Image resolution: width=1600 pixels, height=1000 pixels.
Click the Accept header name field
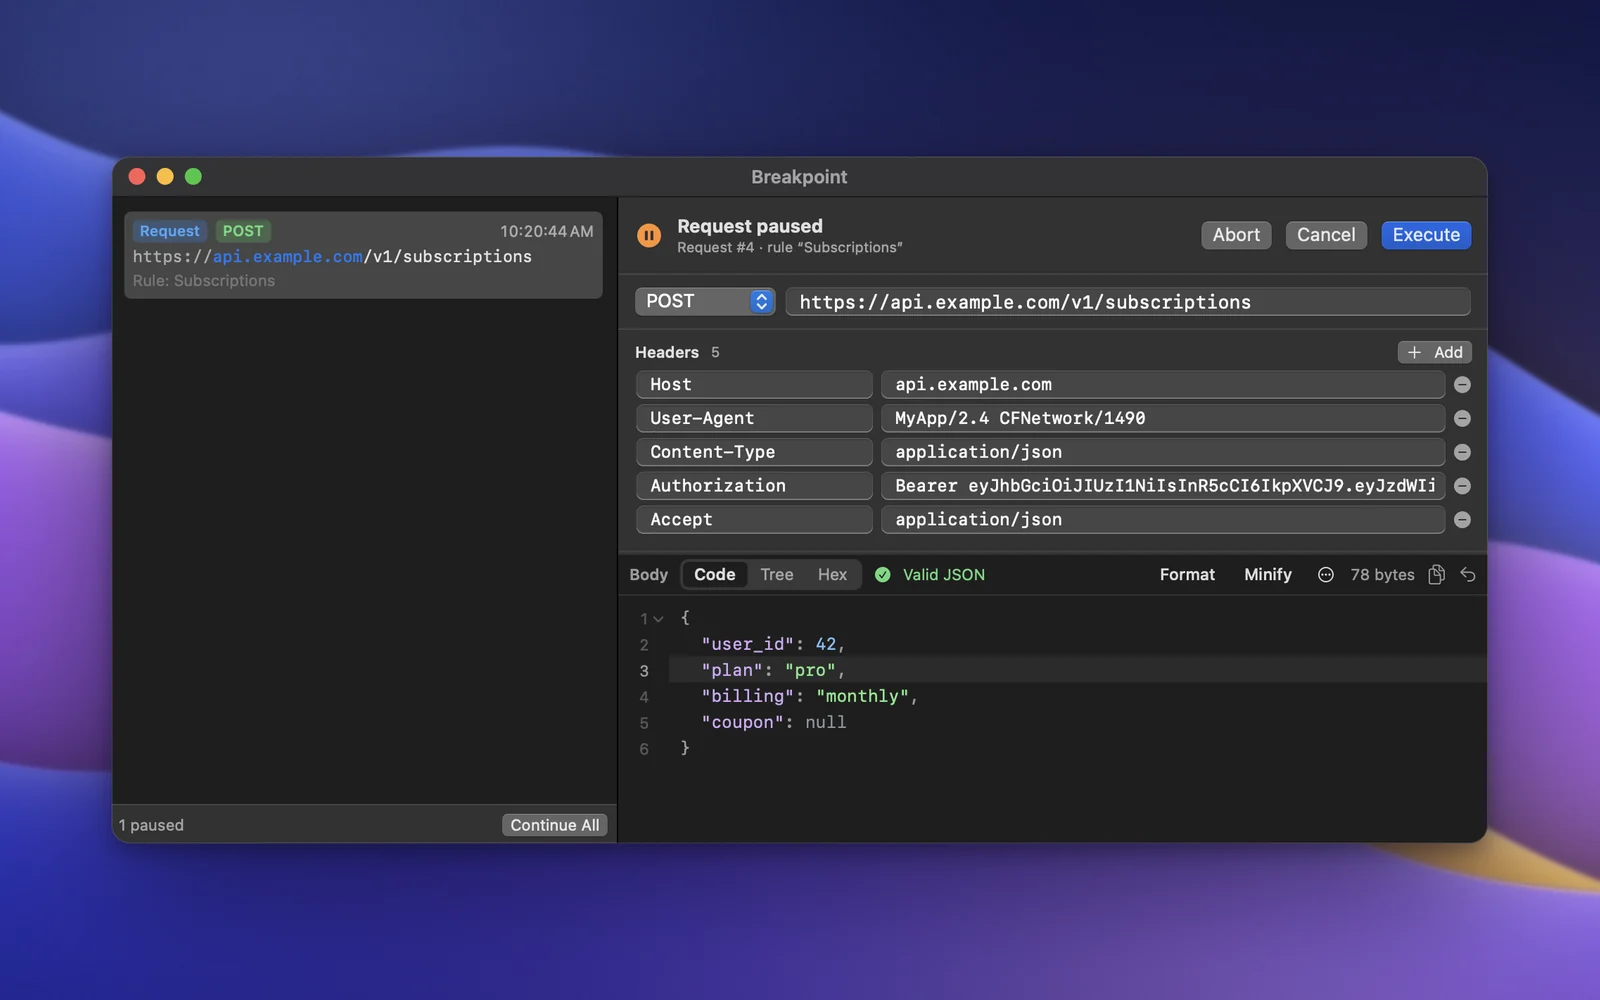coord(754,520)
